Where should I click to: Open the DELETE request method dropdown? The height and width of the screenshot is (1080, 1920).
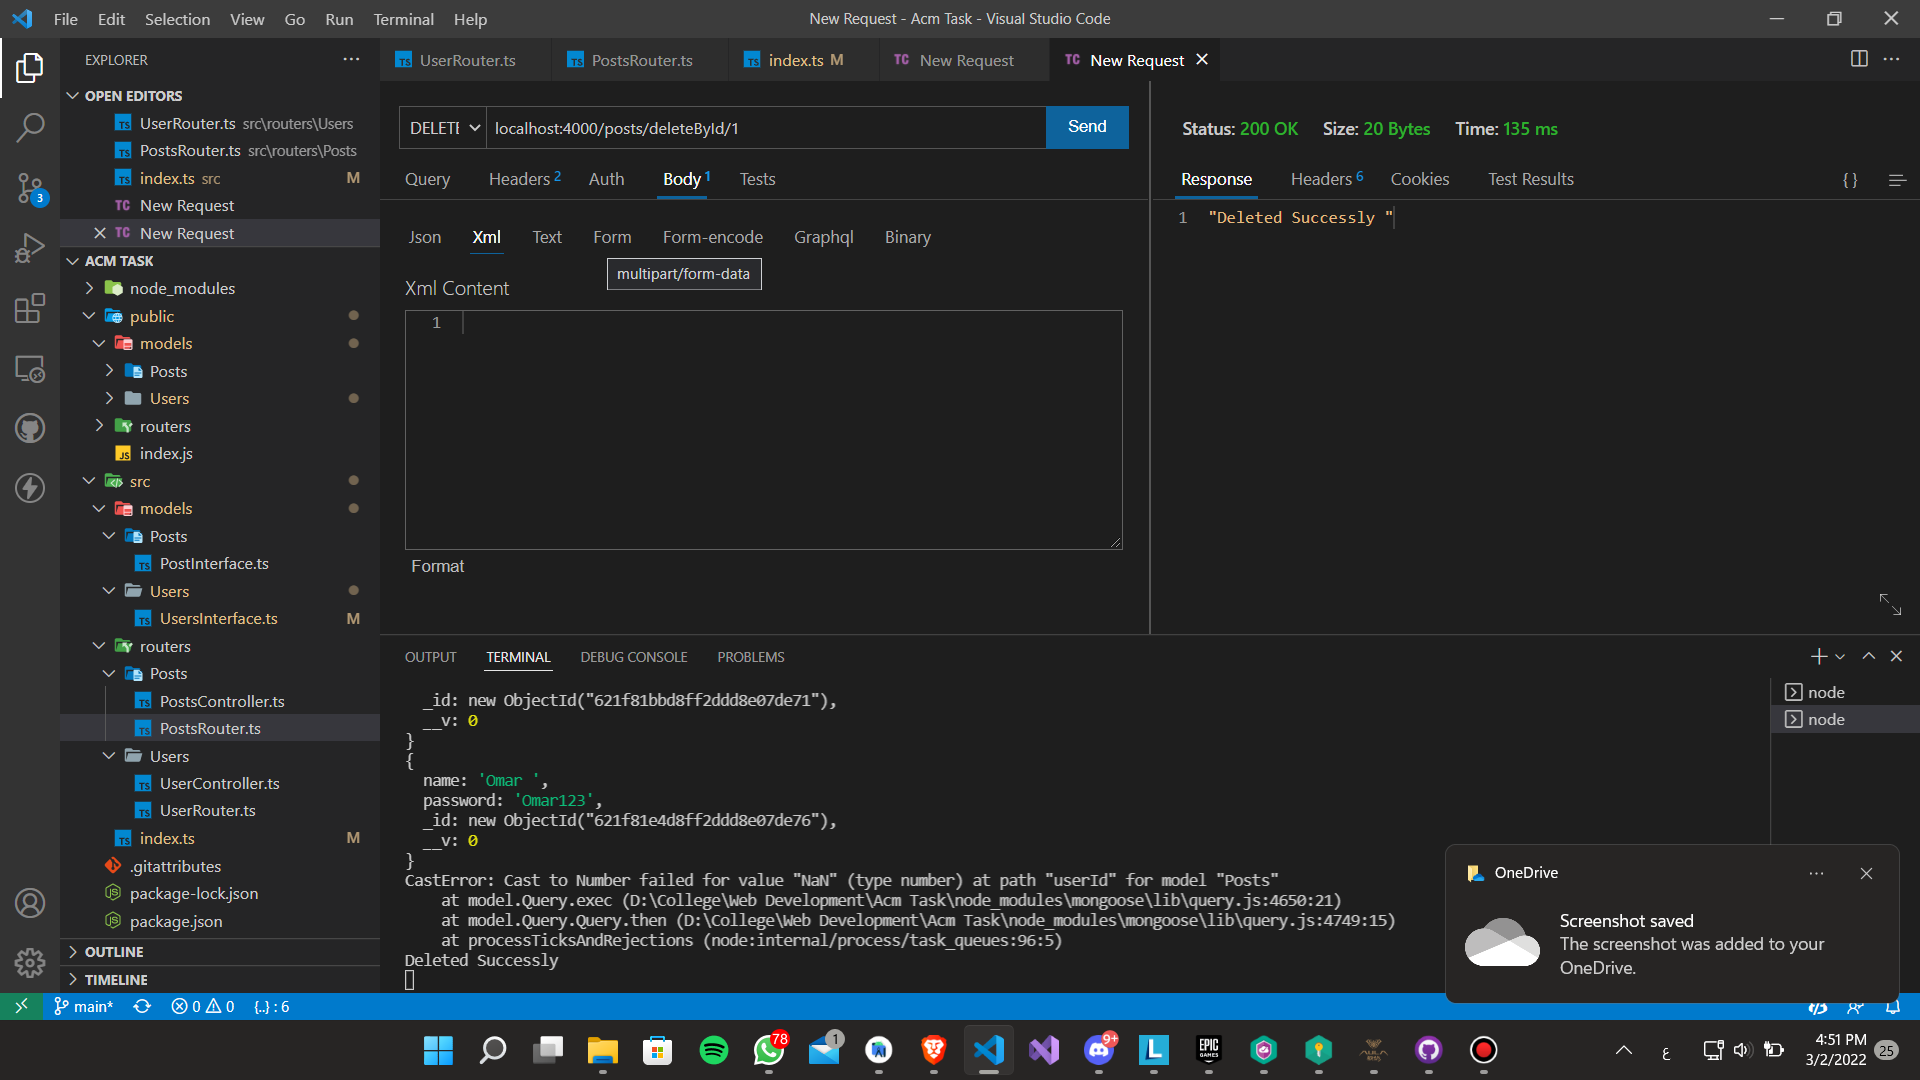[x=441, y=127]
